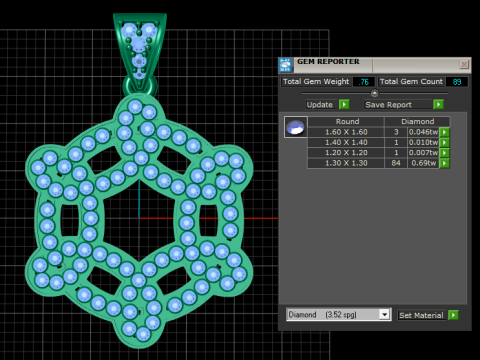Open the Diamond material dropdown
480x360 pixels.
384,314
